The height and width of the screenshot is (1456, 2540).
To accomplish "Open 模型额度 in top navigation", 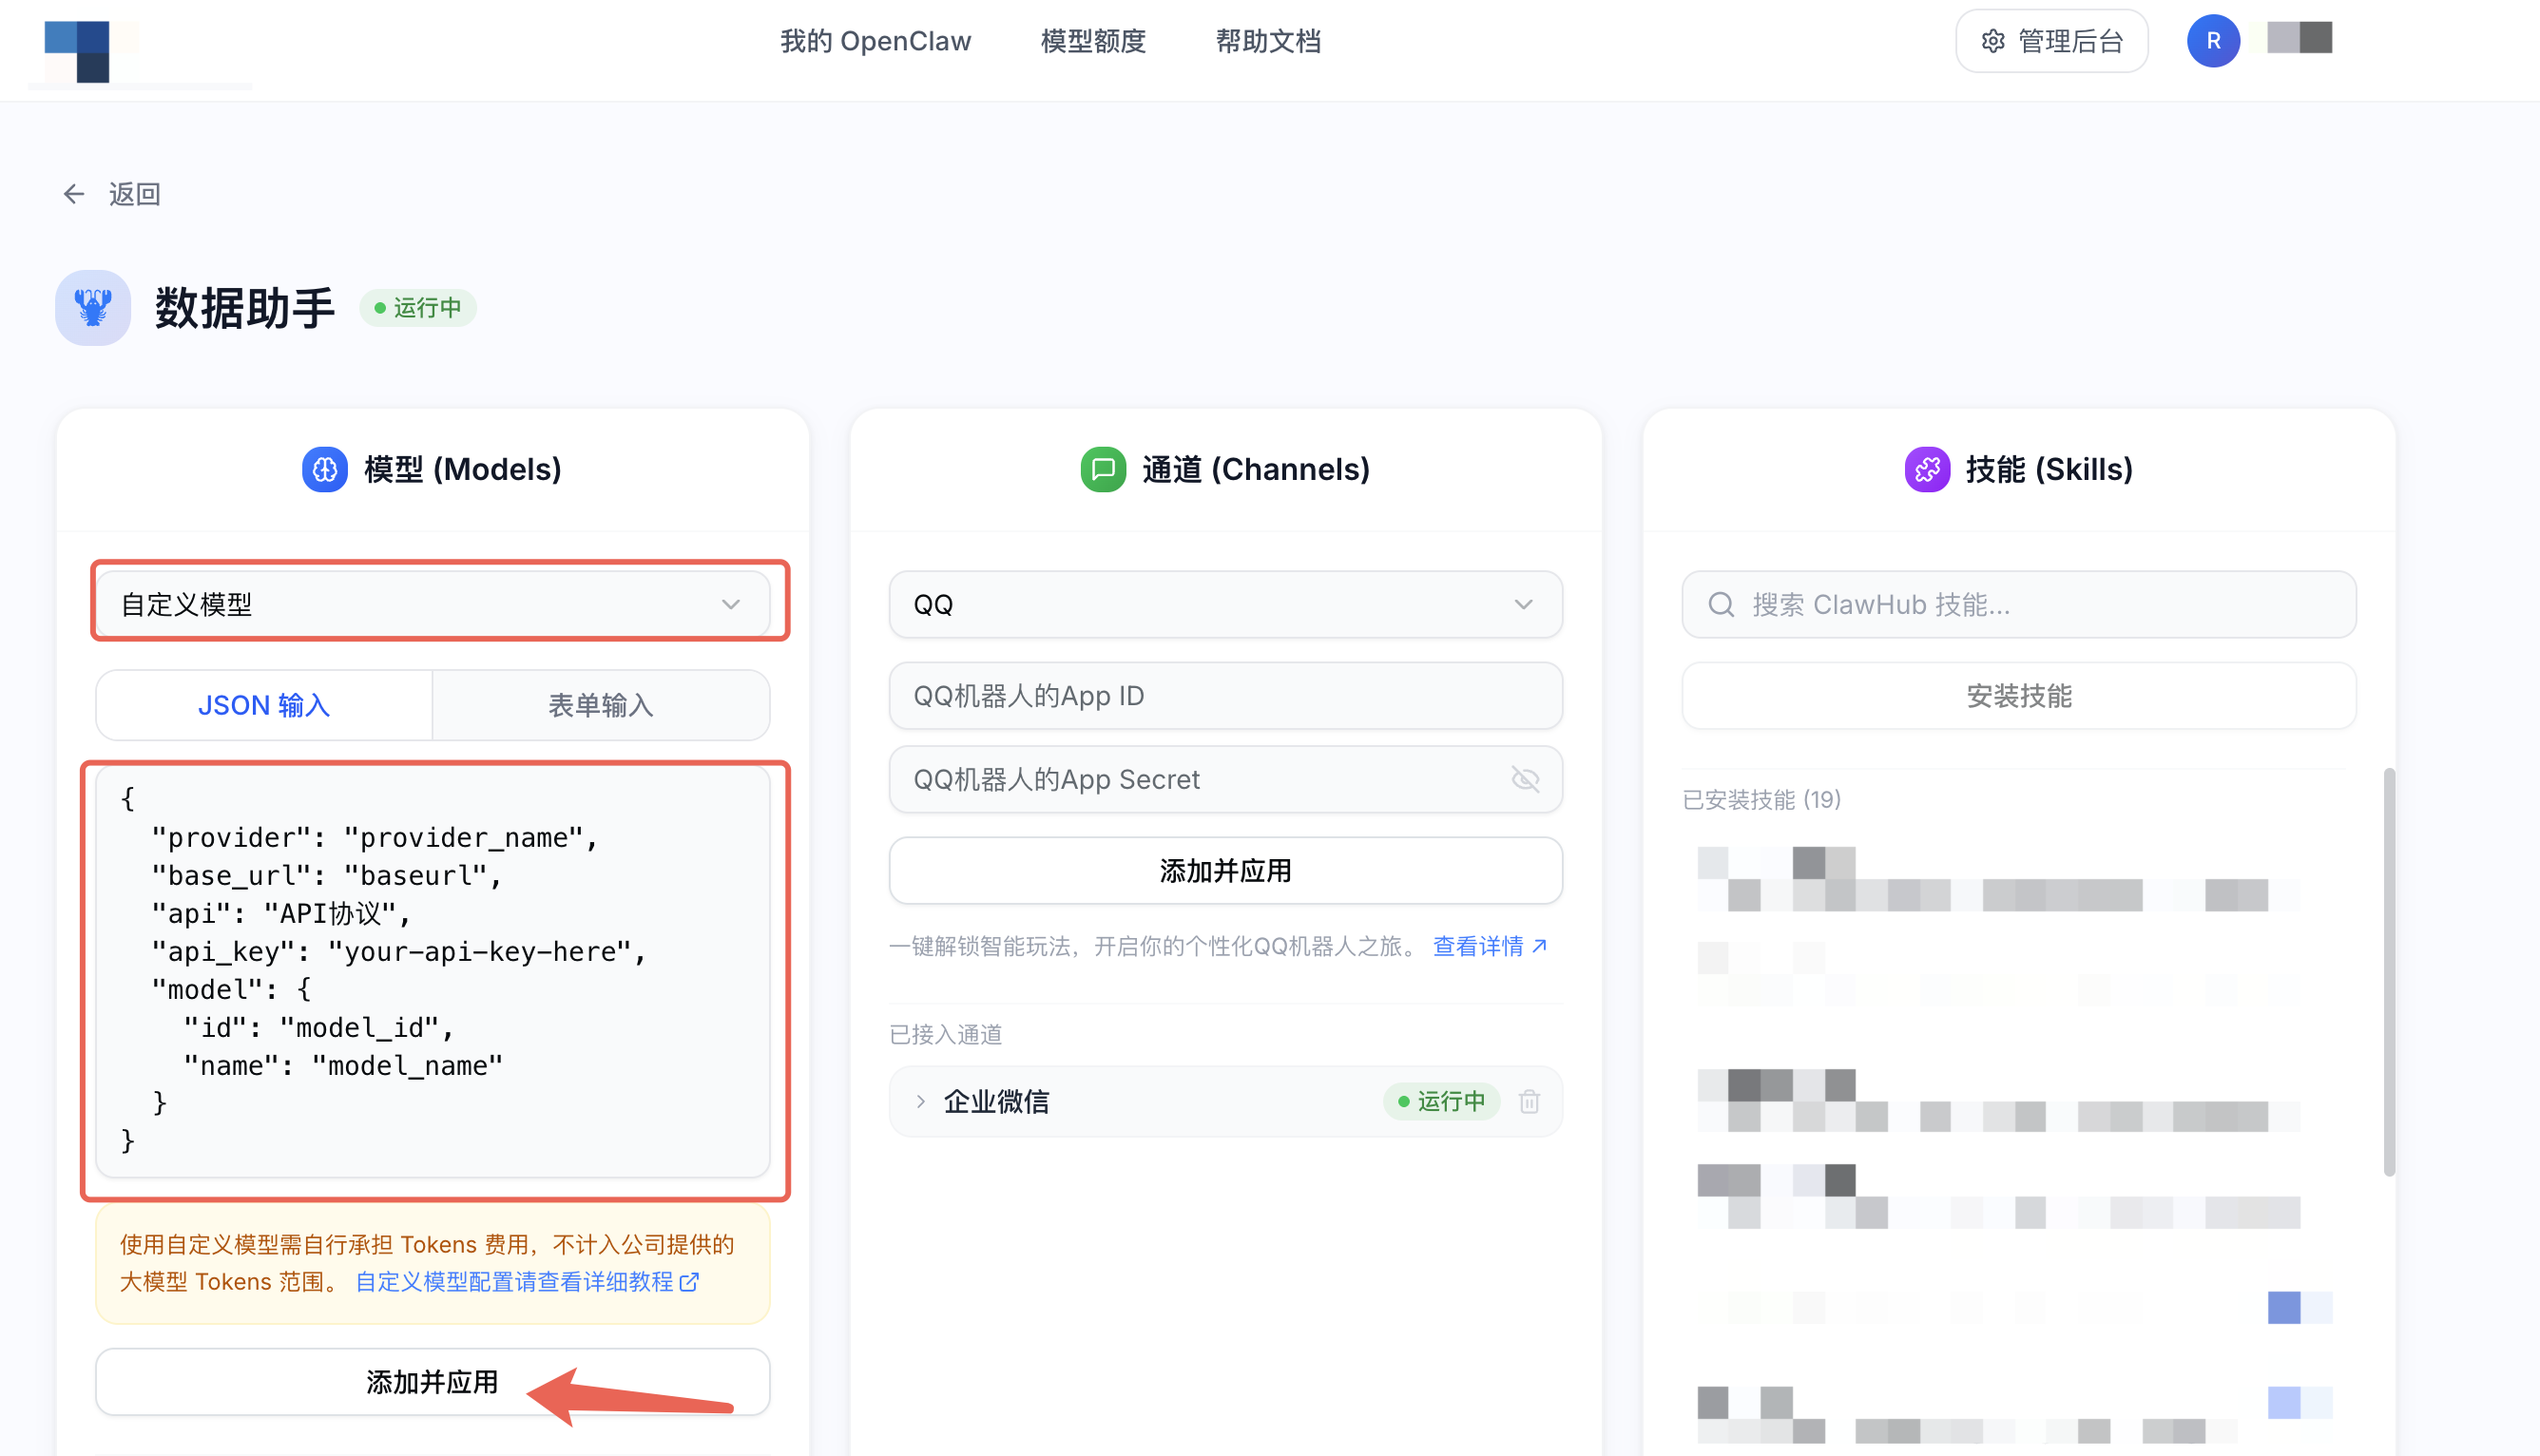I will (x=1093, y=41).
